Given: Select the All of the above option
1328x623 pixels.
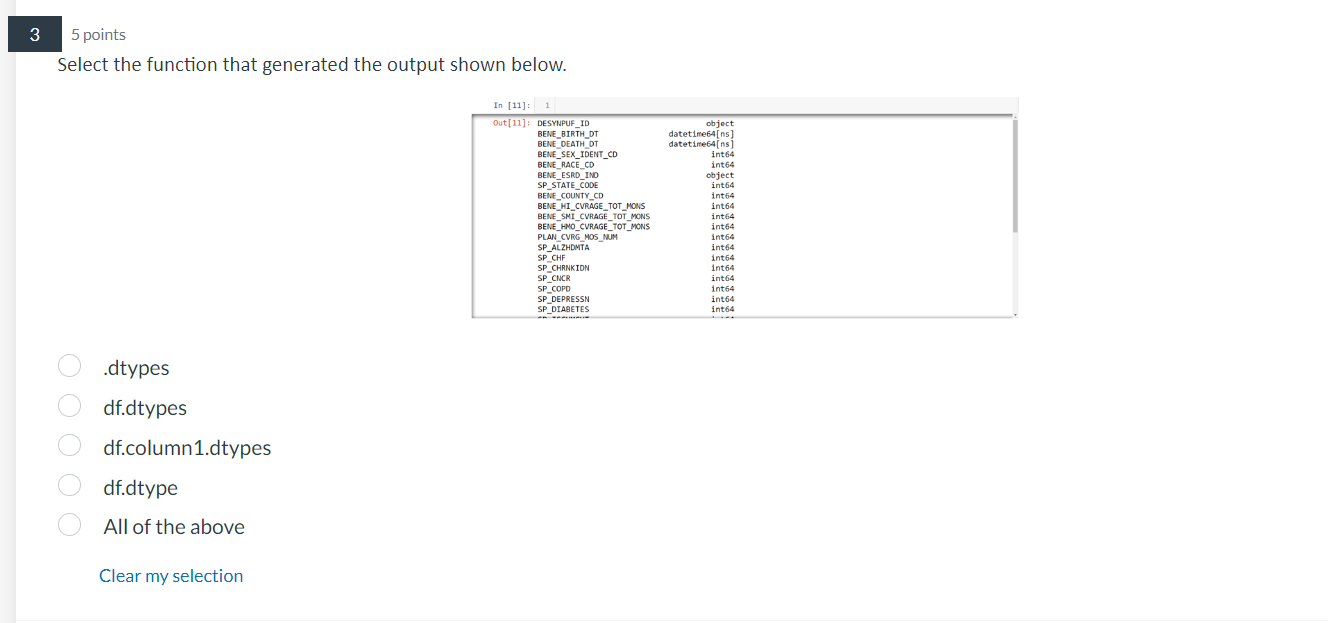Looking at the screenshot, I should point(69,523).
